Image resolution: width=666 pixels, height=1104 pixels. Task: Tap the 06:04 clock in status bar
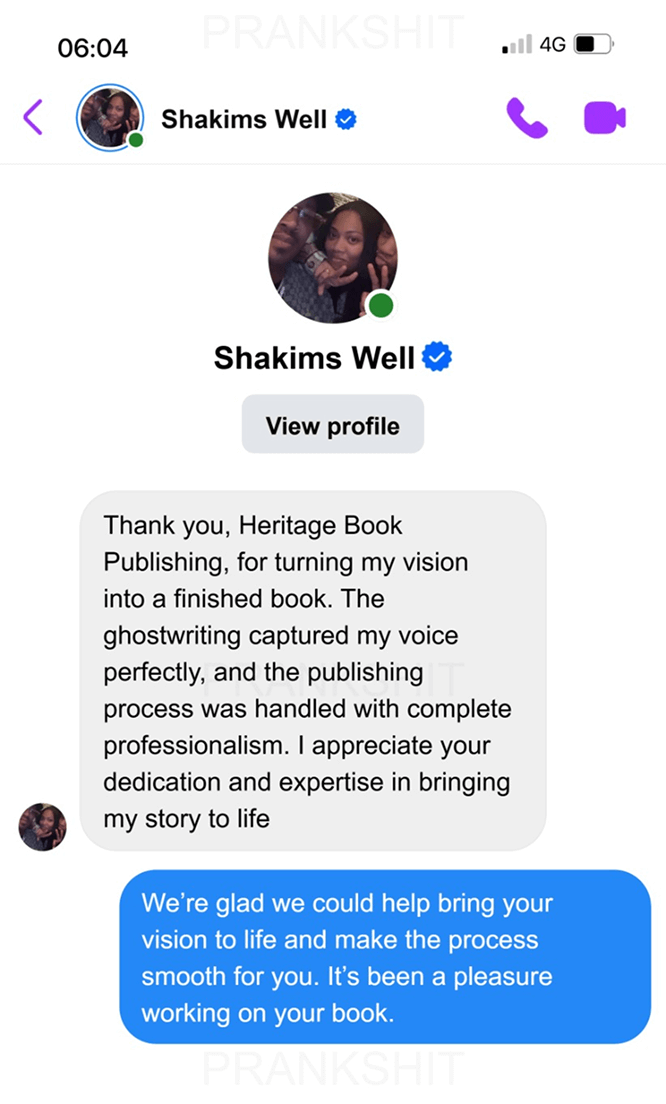pos(93,47)
